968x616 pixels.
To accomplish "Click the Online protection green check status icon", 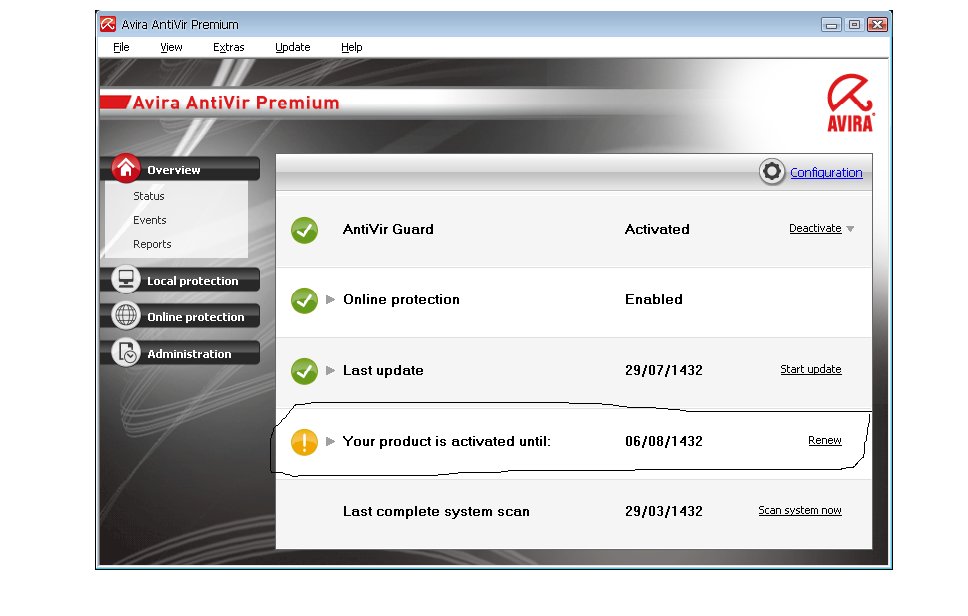I will click(x=304, y=301).
